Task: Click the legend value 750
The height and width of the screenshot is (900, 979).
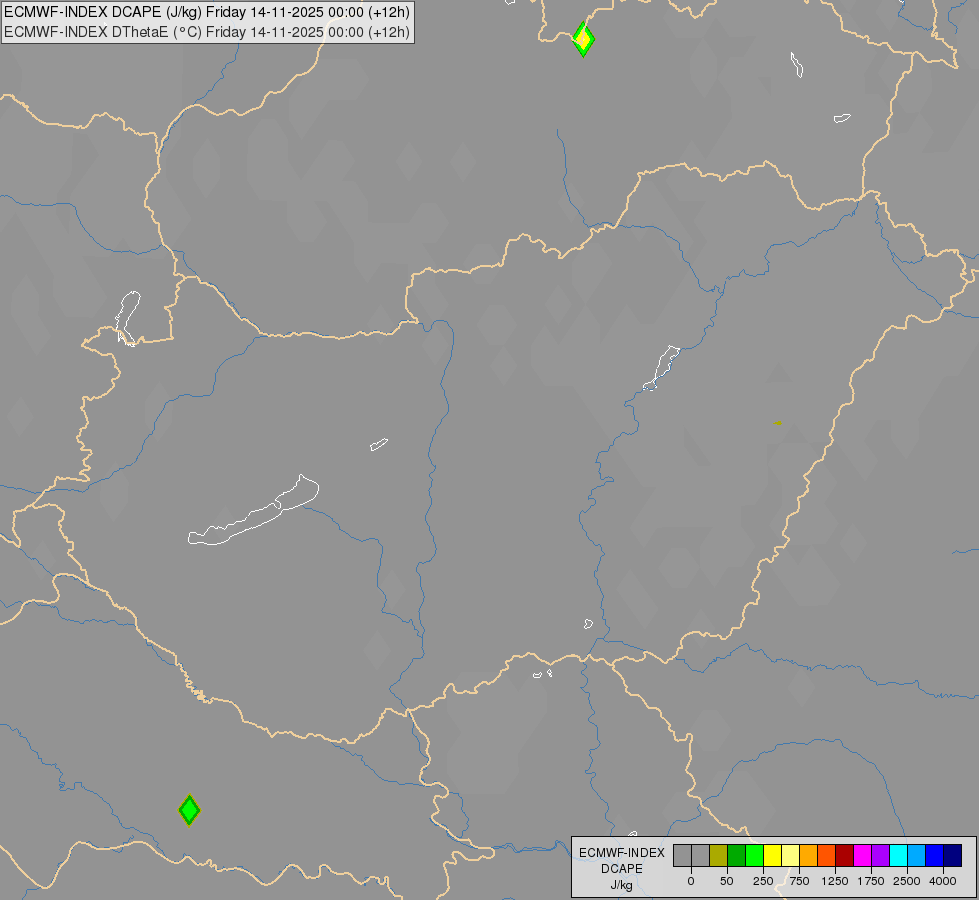Action: pos(799,881)
